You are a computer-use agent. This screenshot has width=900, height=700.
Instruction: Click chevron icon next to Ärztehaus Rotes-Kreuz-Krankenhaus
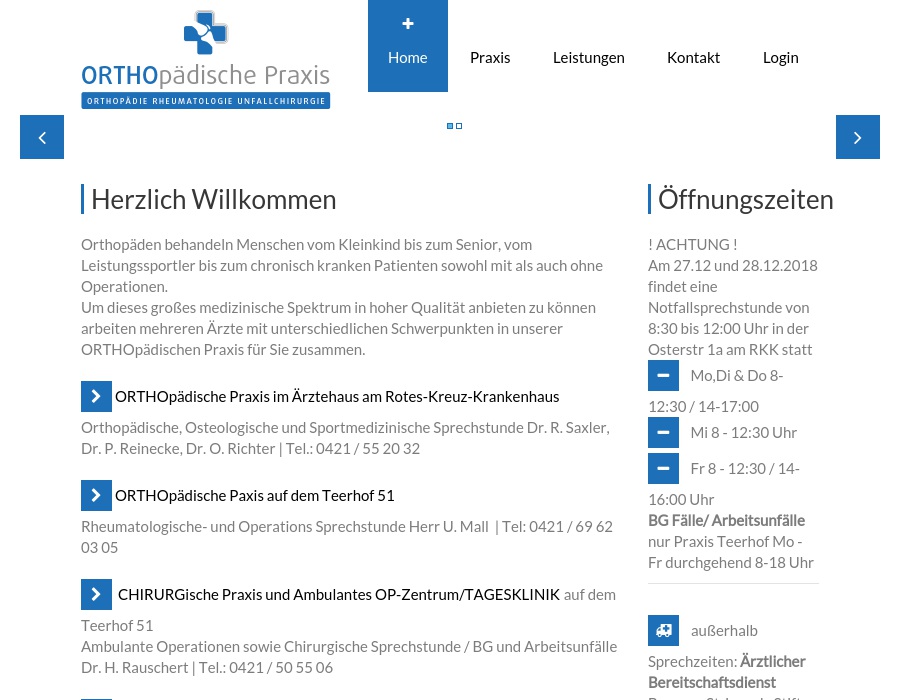coord(96,396)
